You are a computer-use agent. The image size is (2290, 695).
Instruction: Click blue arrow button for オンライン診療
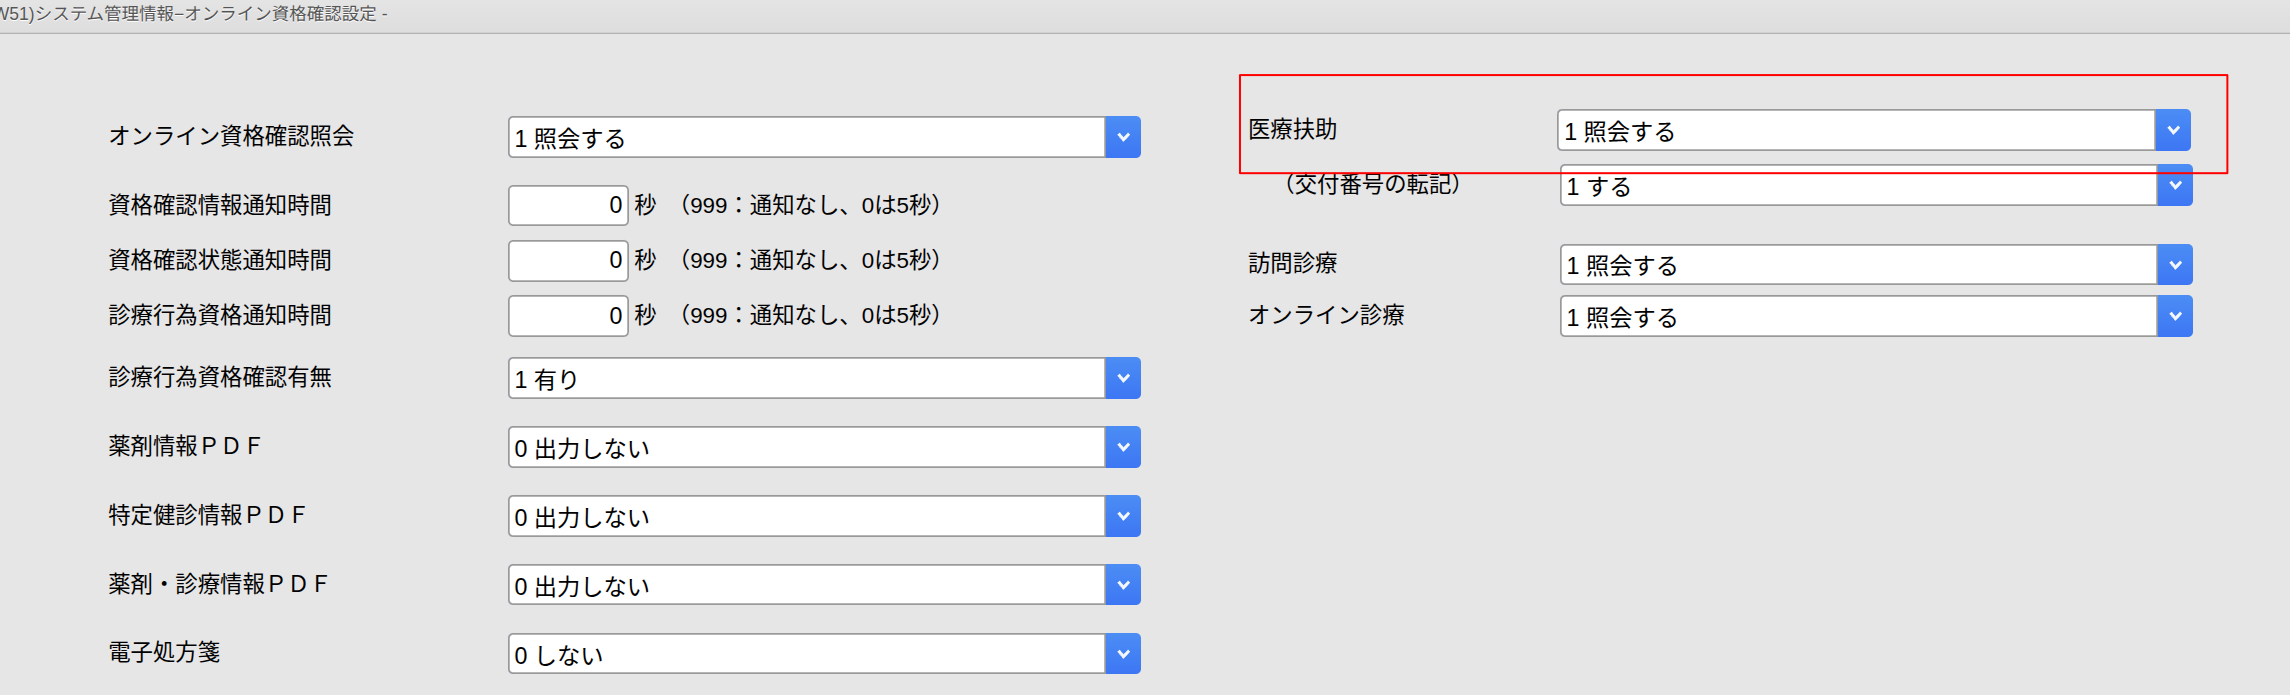pyautogui.click(x=2174, y=316)
